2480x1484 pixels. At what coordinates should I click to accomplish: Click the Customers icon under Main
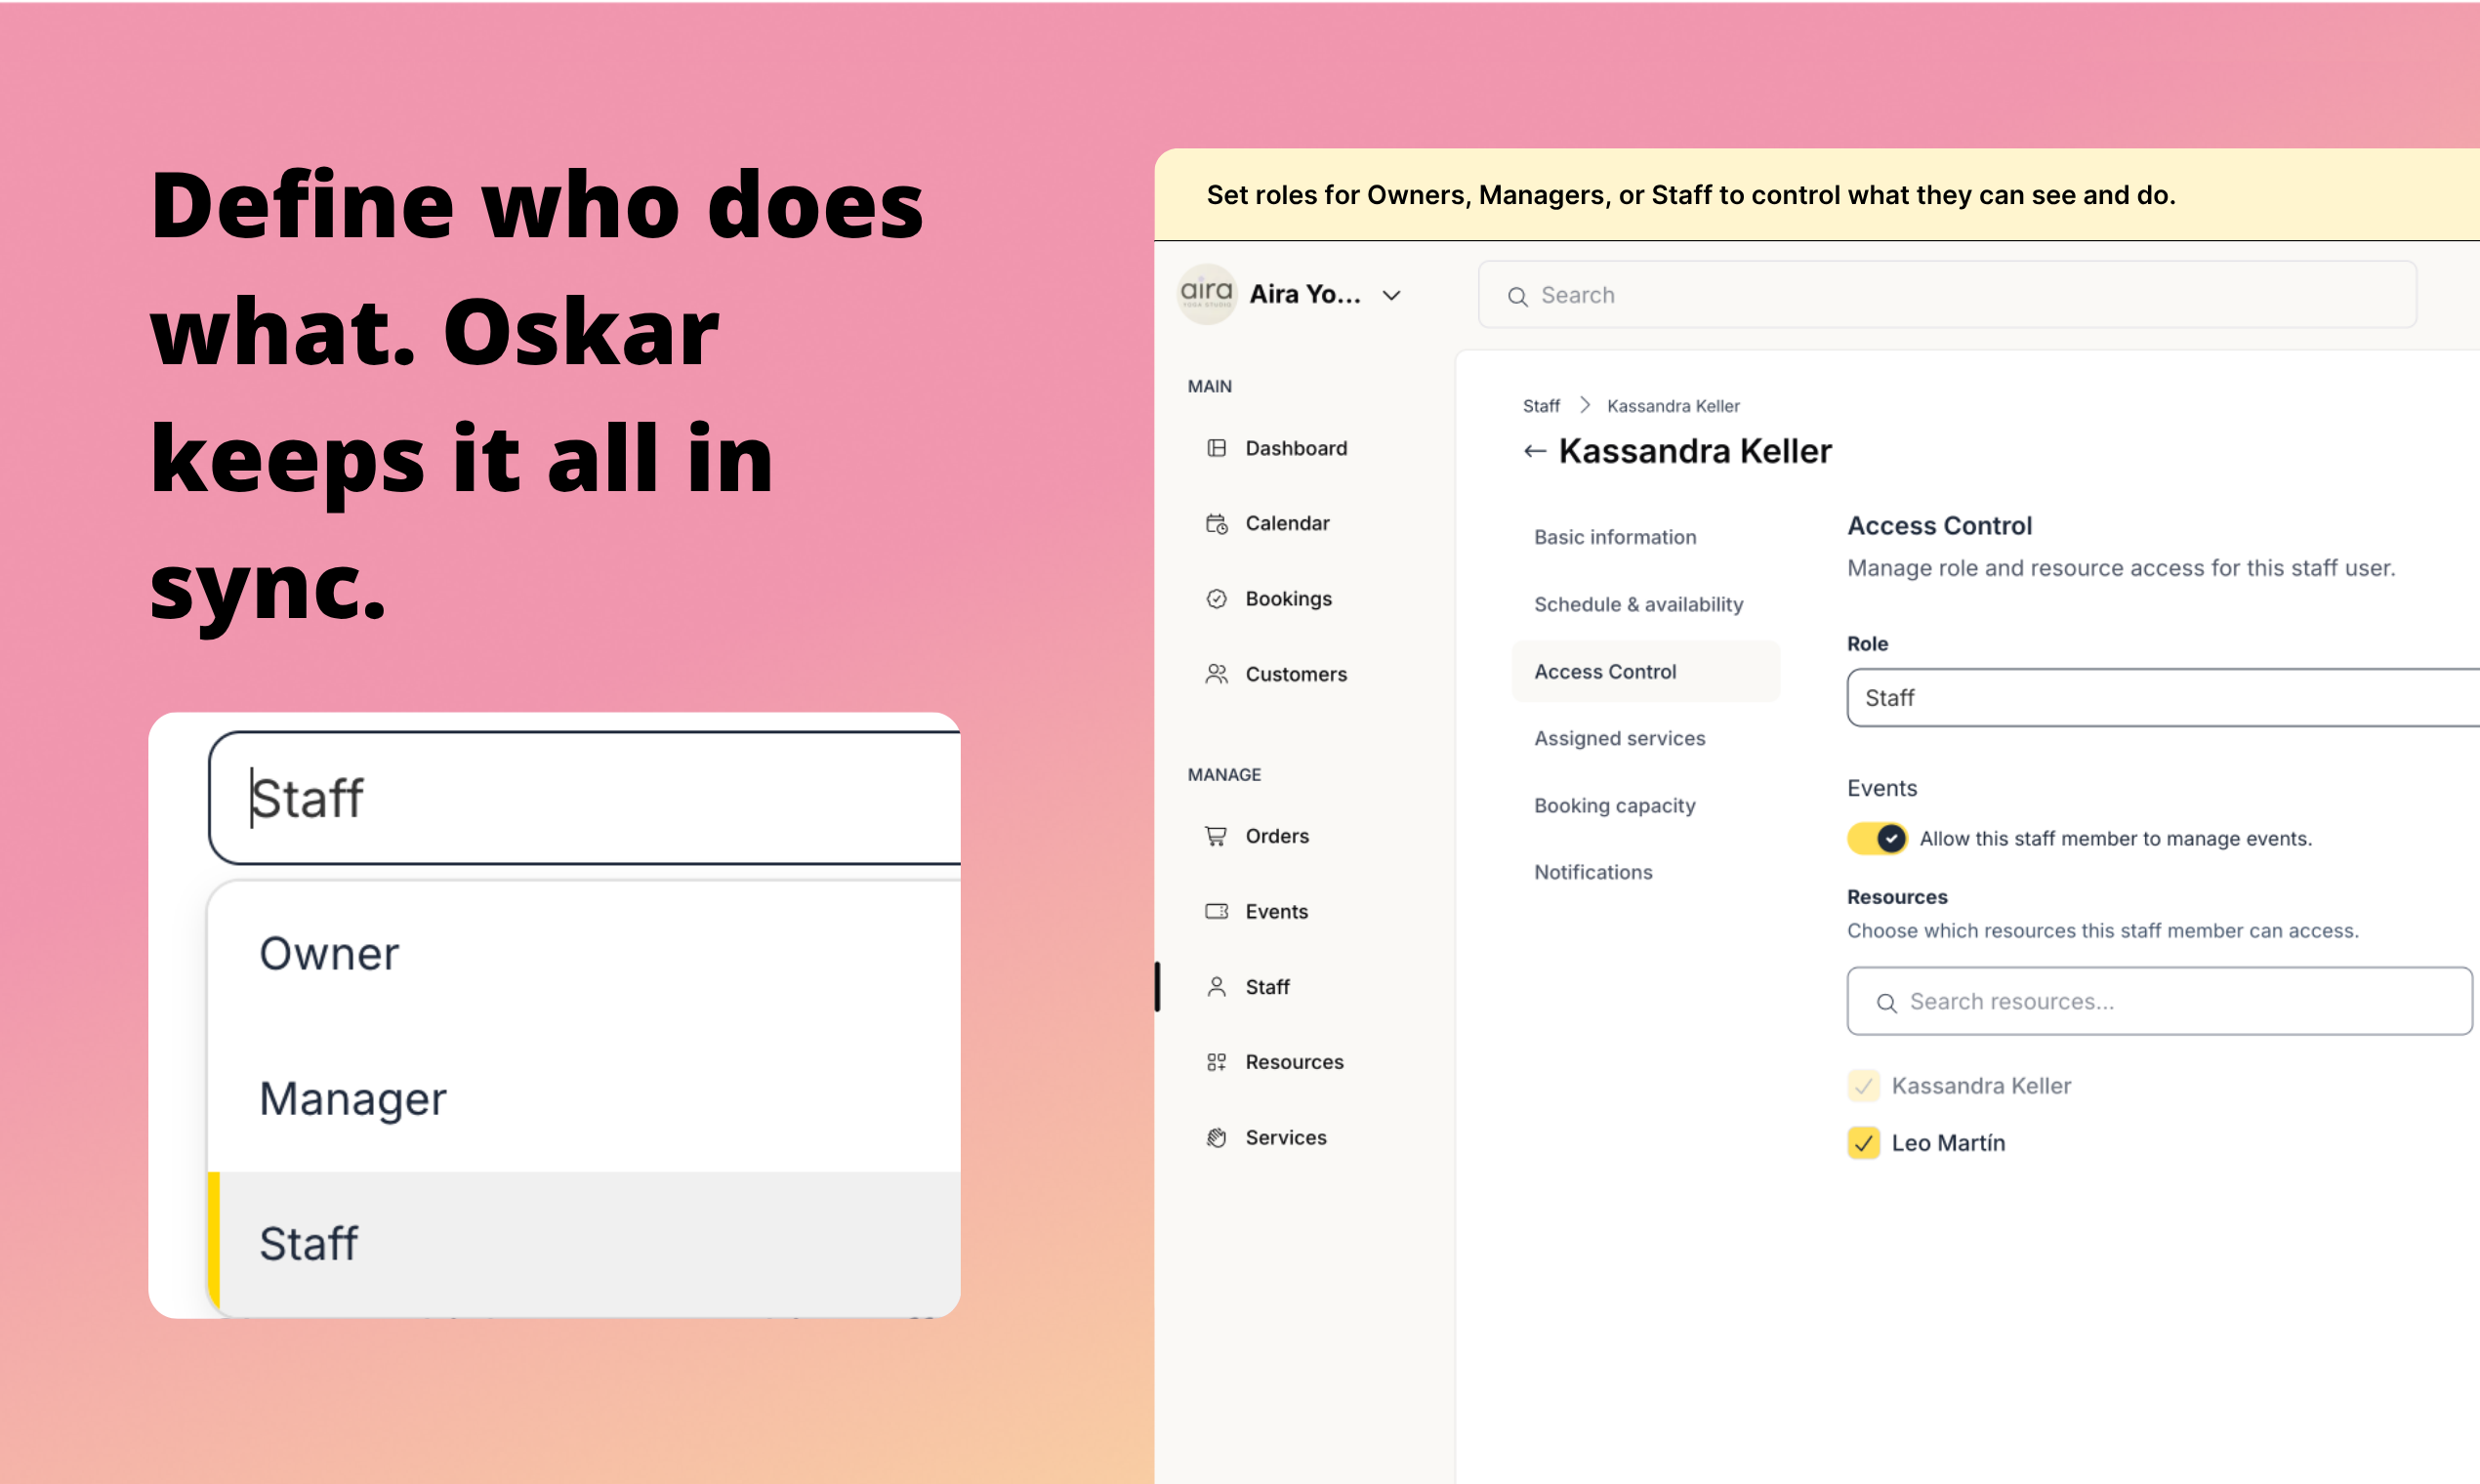(x=1217, y=674)
